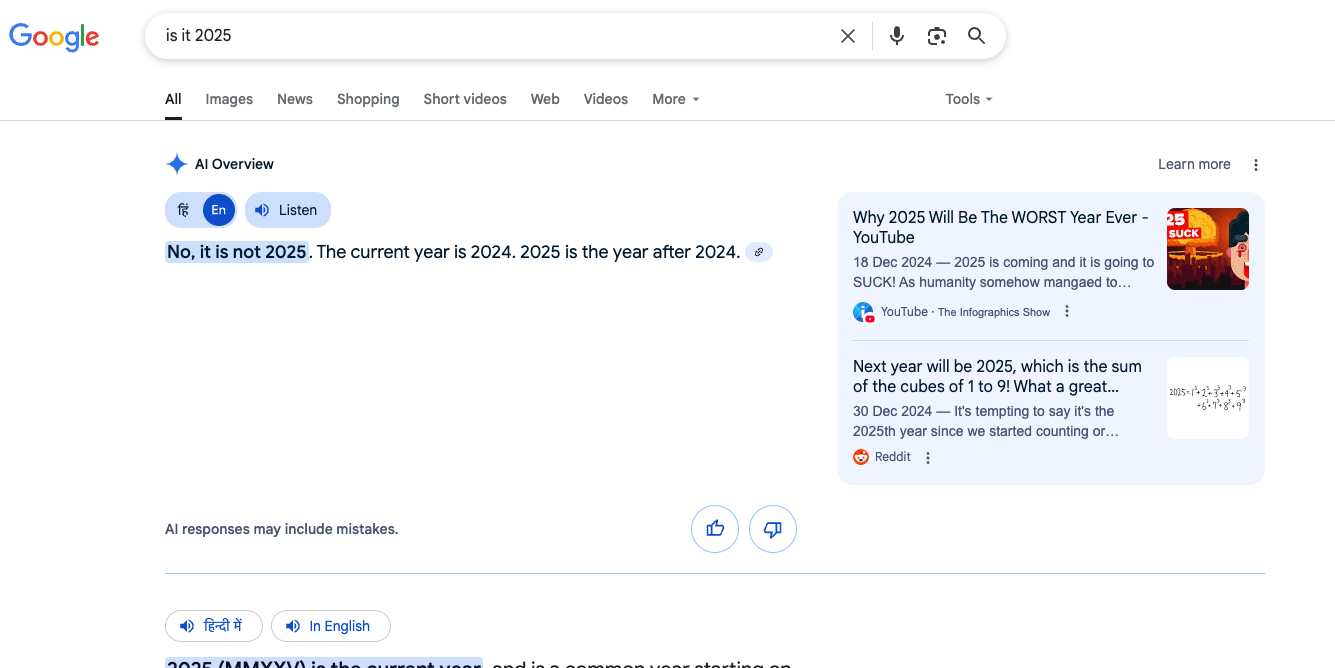Open the Tools dropdown
This screenshot has height=668, width=1335.
click(x=969, y=99)
